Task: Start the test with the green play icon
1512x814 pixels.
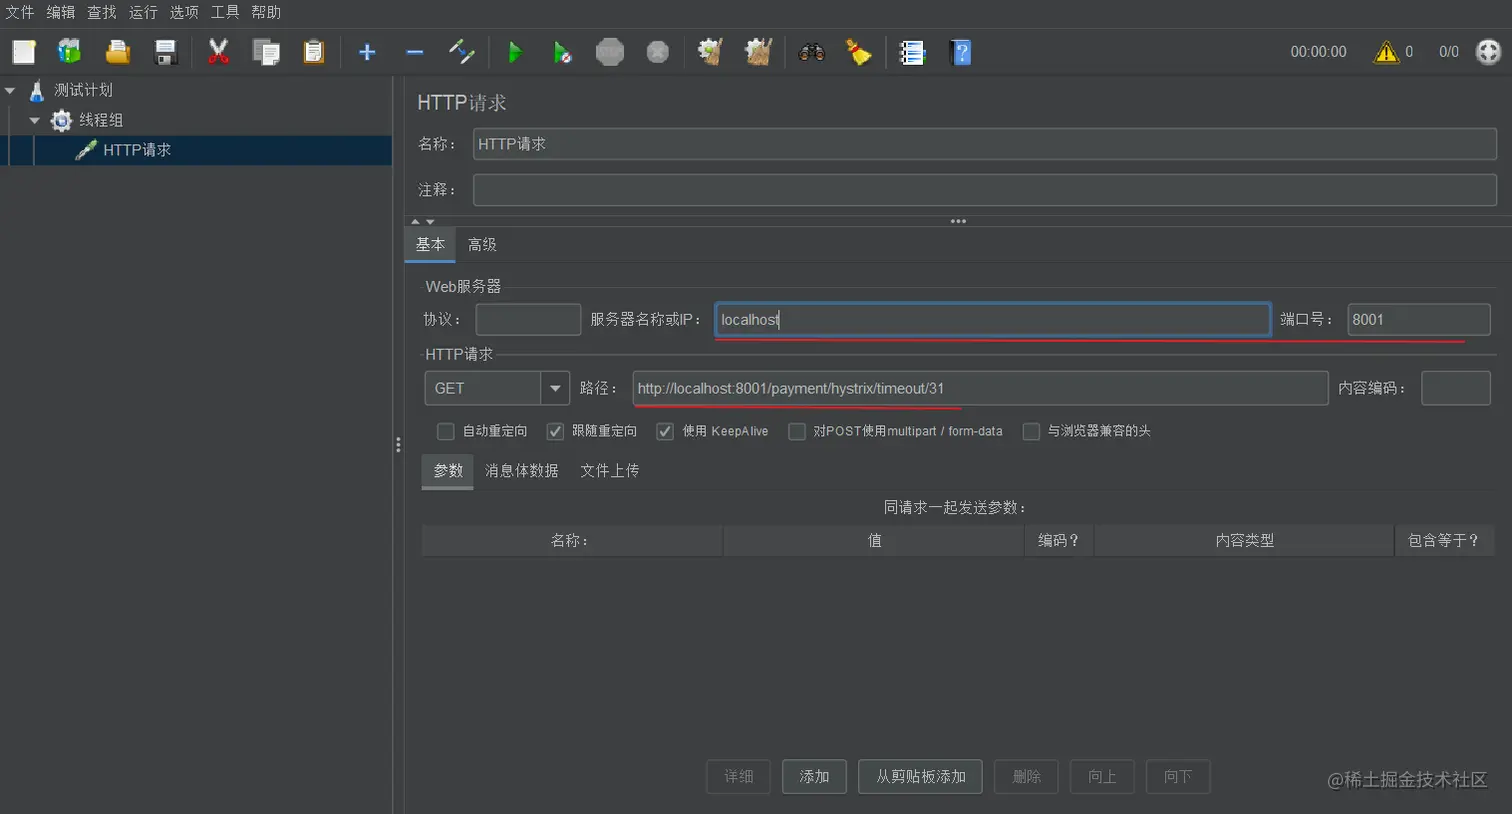Action: click(x=515, y=52)
